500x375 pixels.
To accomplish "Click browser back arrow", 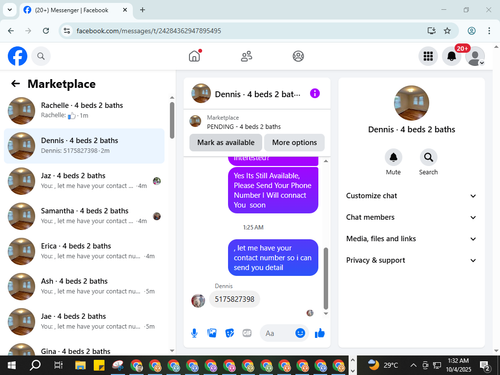I will coord(11,31).
